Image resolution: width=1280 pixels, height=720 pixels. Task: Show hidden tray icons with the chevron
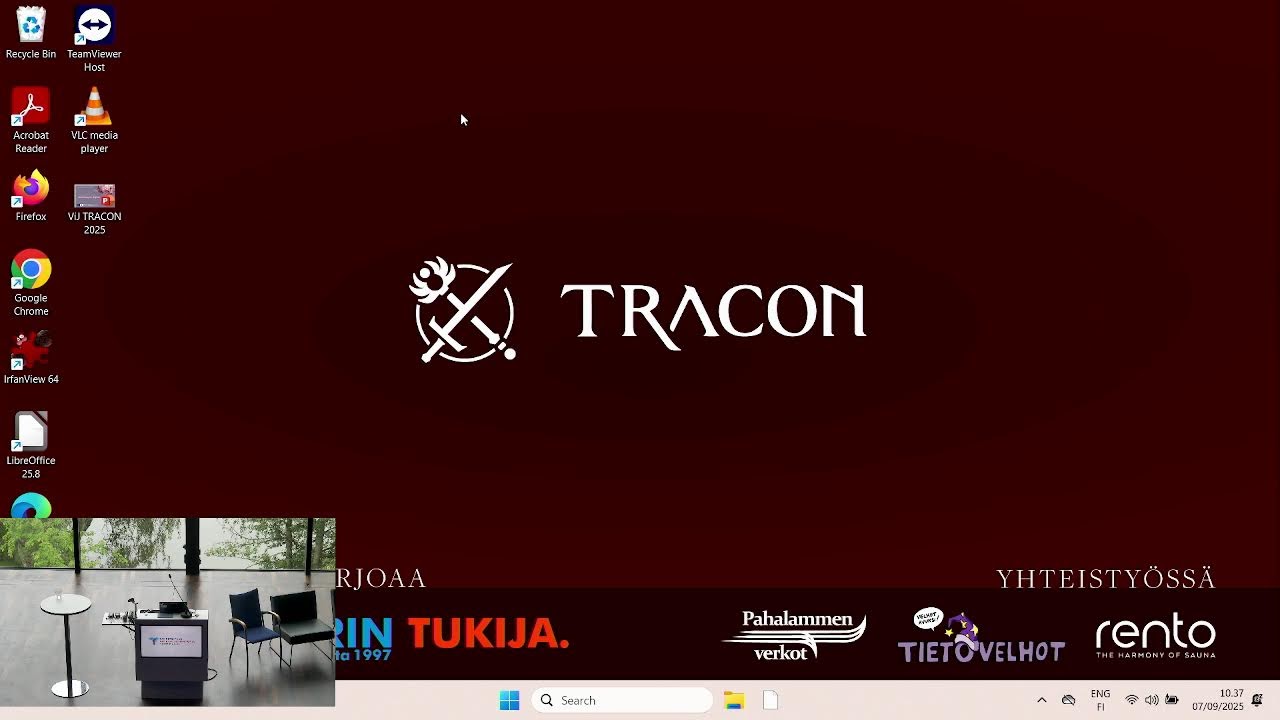pyautogui.click(x=1041, y=700)
